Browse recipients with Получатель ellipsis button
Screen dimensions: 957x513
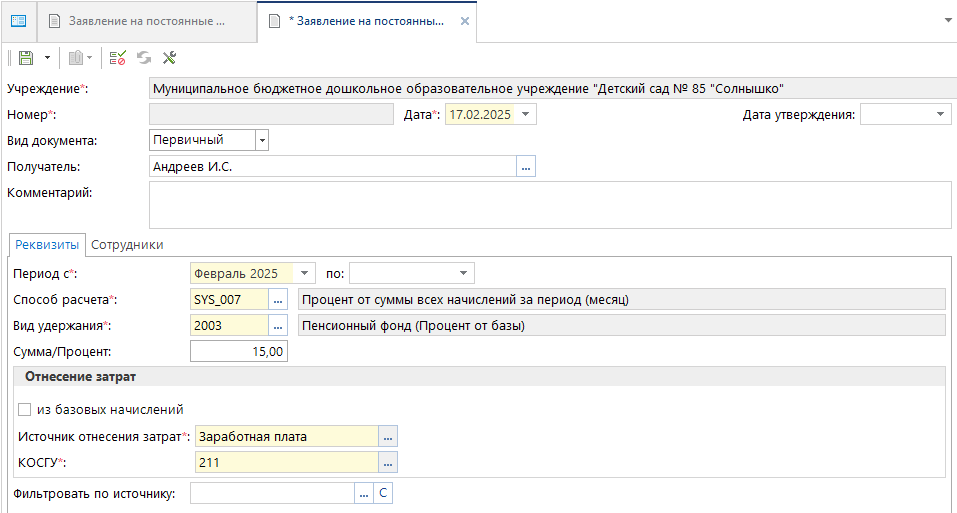[527, 167]
